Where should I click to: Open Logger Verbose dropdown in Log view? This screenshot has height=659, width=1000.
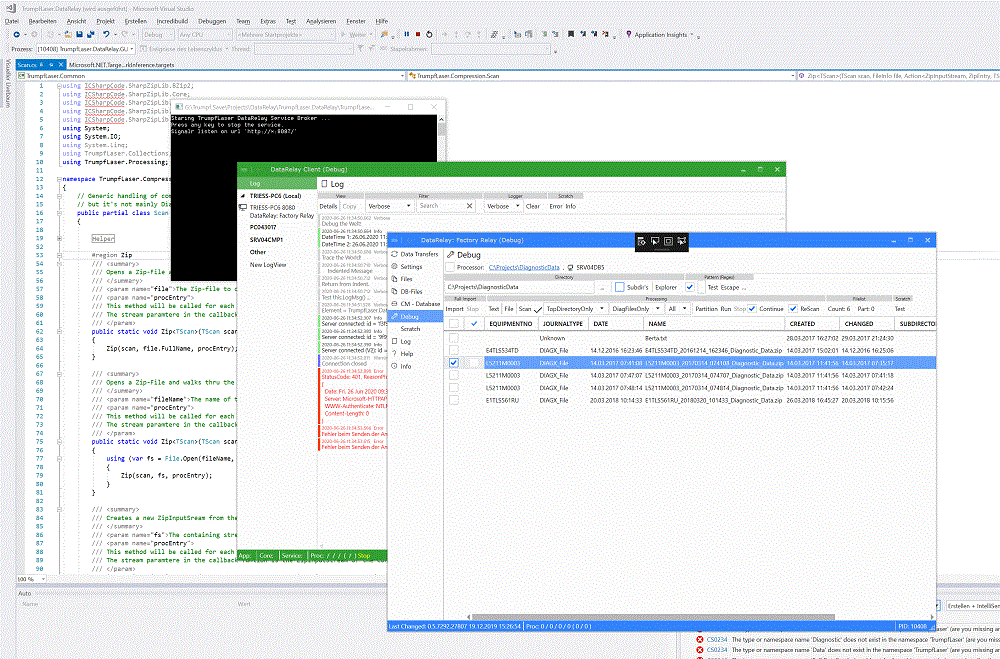(503, 206)
